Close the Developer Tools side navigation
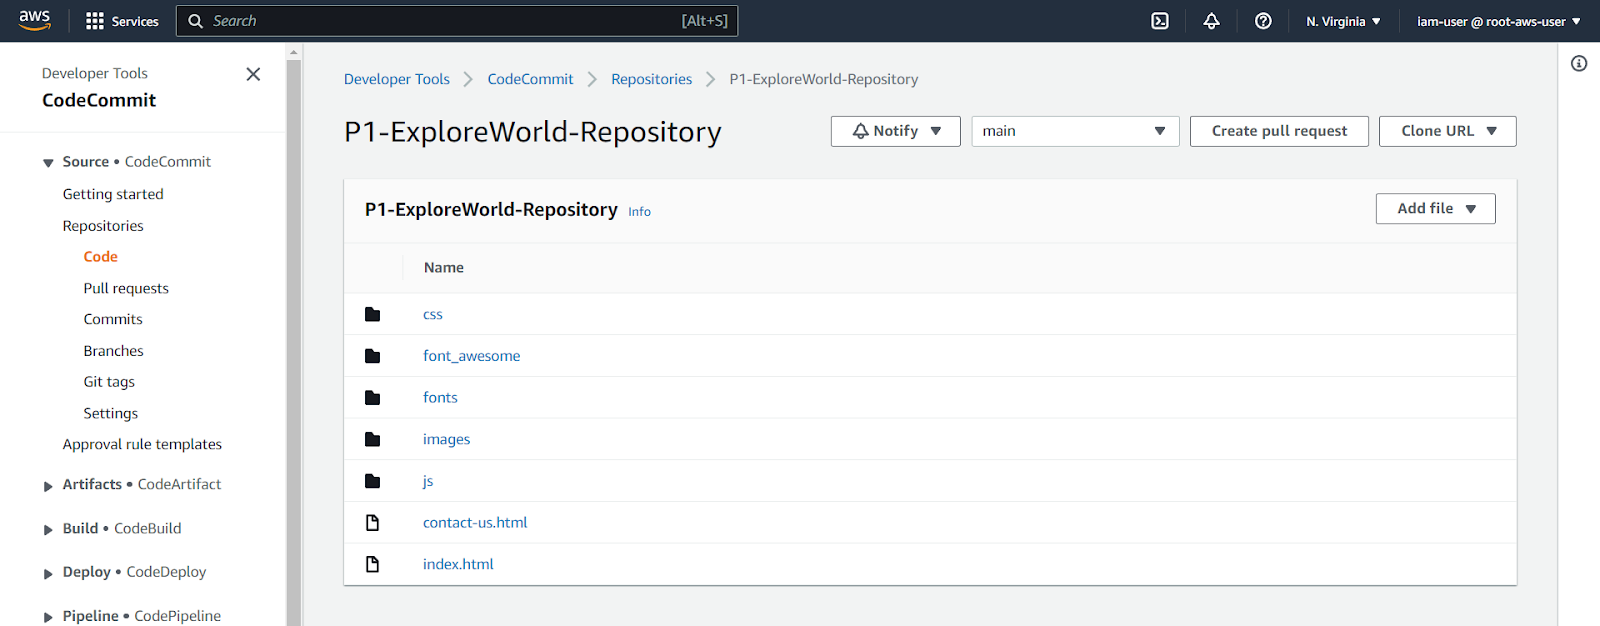1600x626 pixels. [x=253, y=74]
